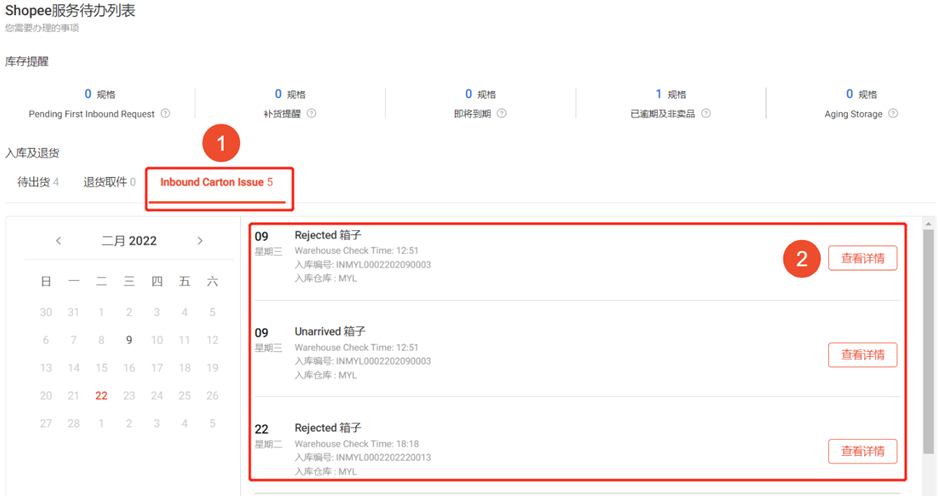Image resolution: width=940 pixels, height=500 pixels.
Task: Click help icon beside 补货提醒
Action: pos(311,113)
